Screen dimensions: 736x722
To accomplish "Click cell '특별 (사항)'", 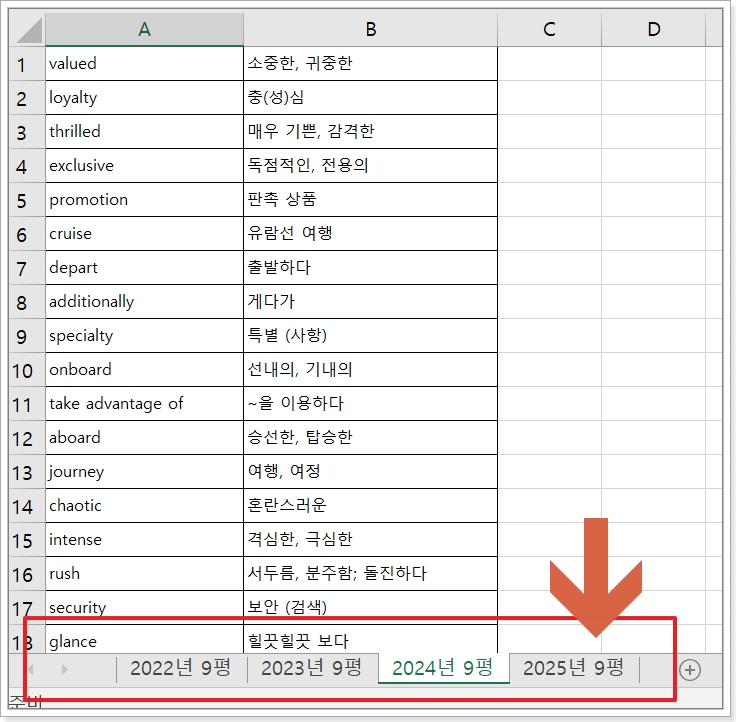I will coord(370,336).
